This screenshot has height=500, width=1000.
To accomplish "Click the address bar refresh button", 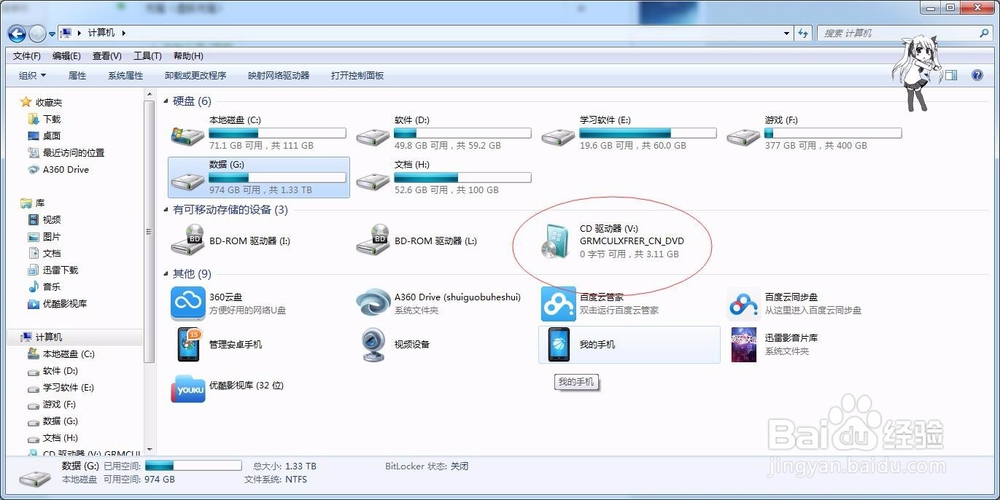I will pos(803,33).
